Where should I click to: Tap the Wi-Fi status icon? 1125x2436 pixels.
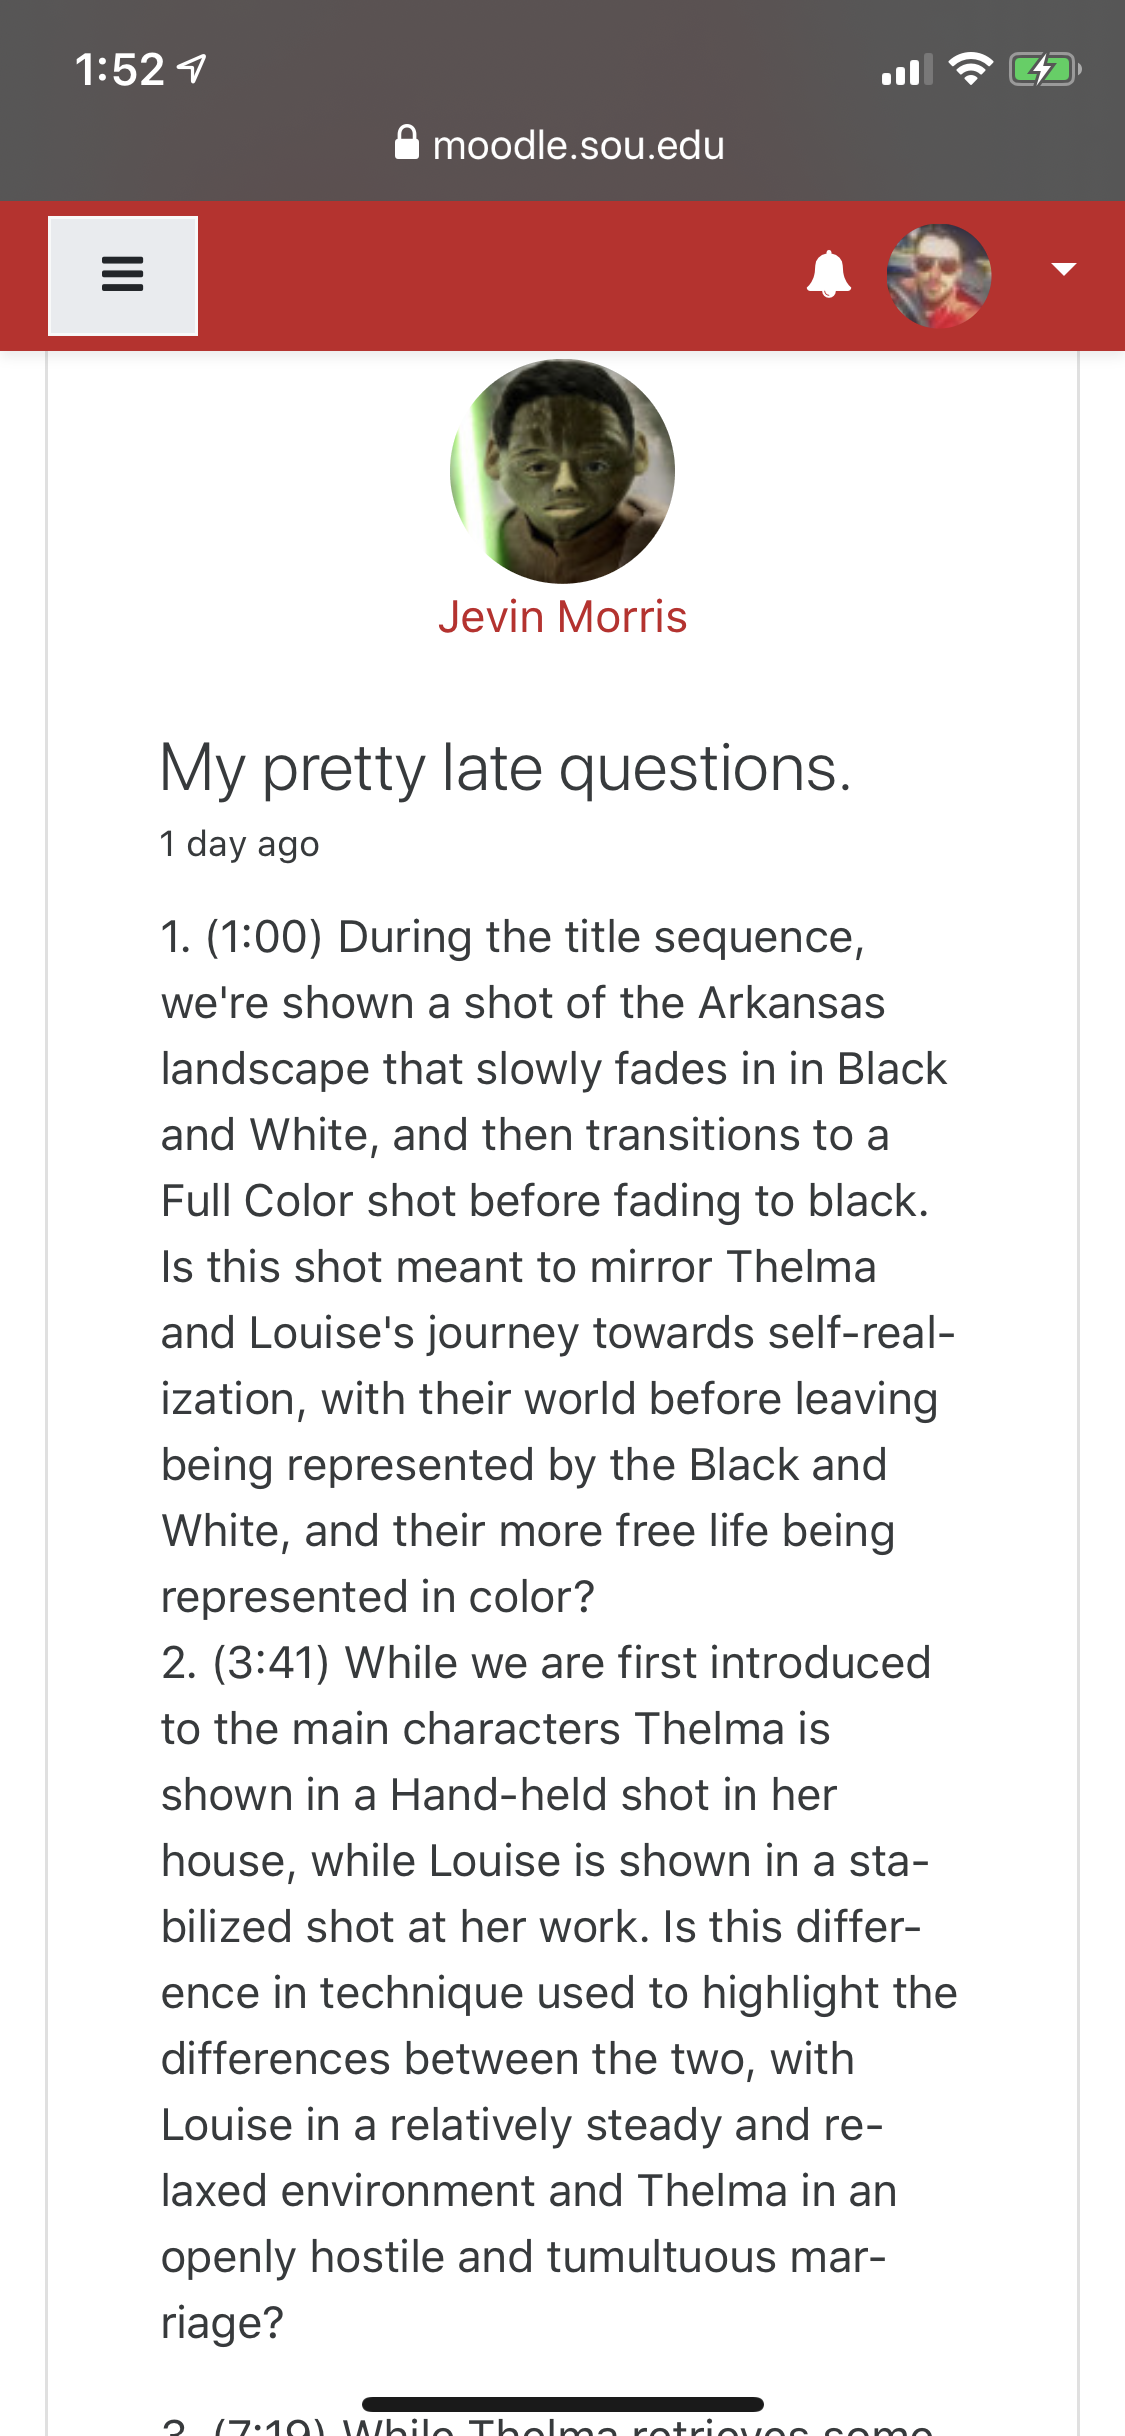tap(970, 69)
